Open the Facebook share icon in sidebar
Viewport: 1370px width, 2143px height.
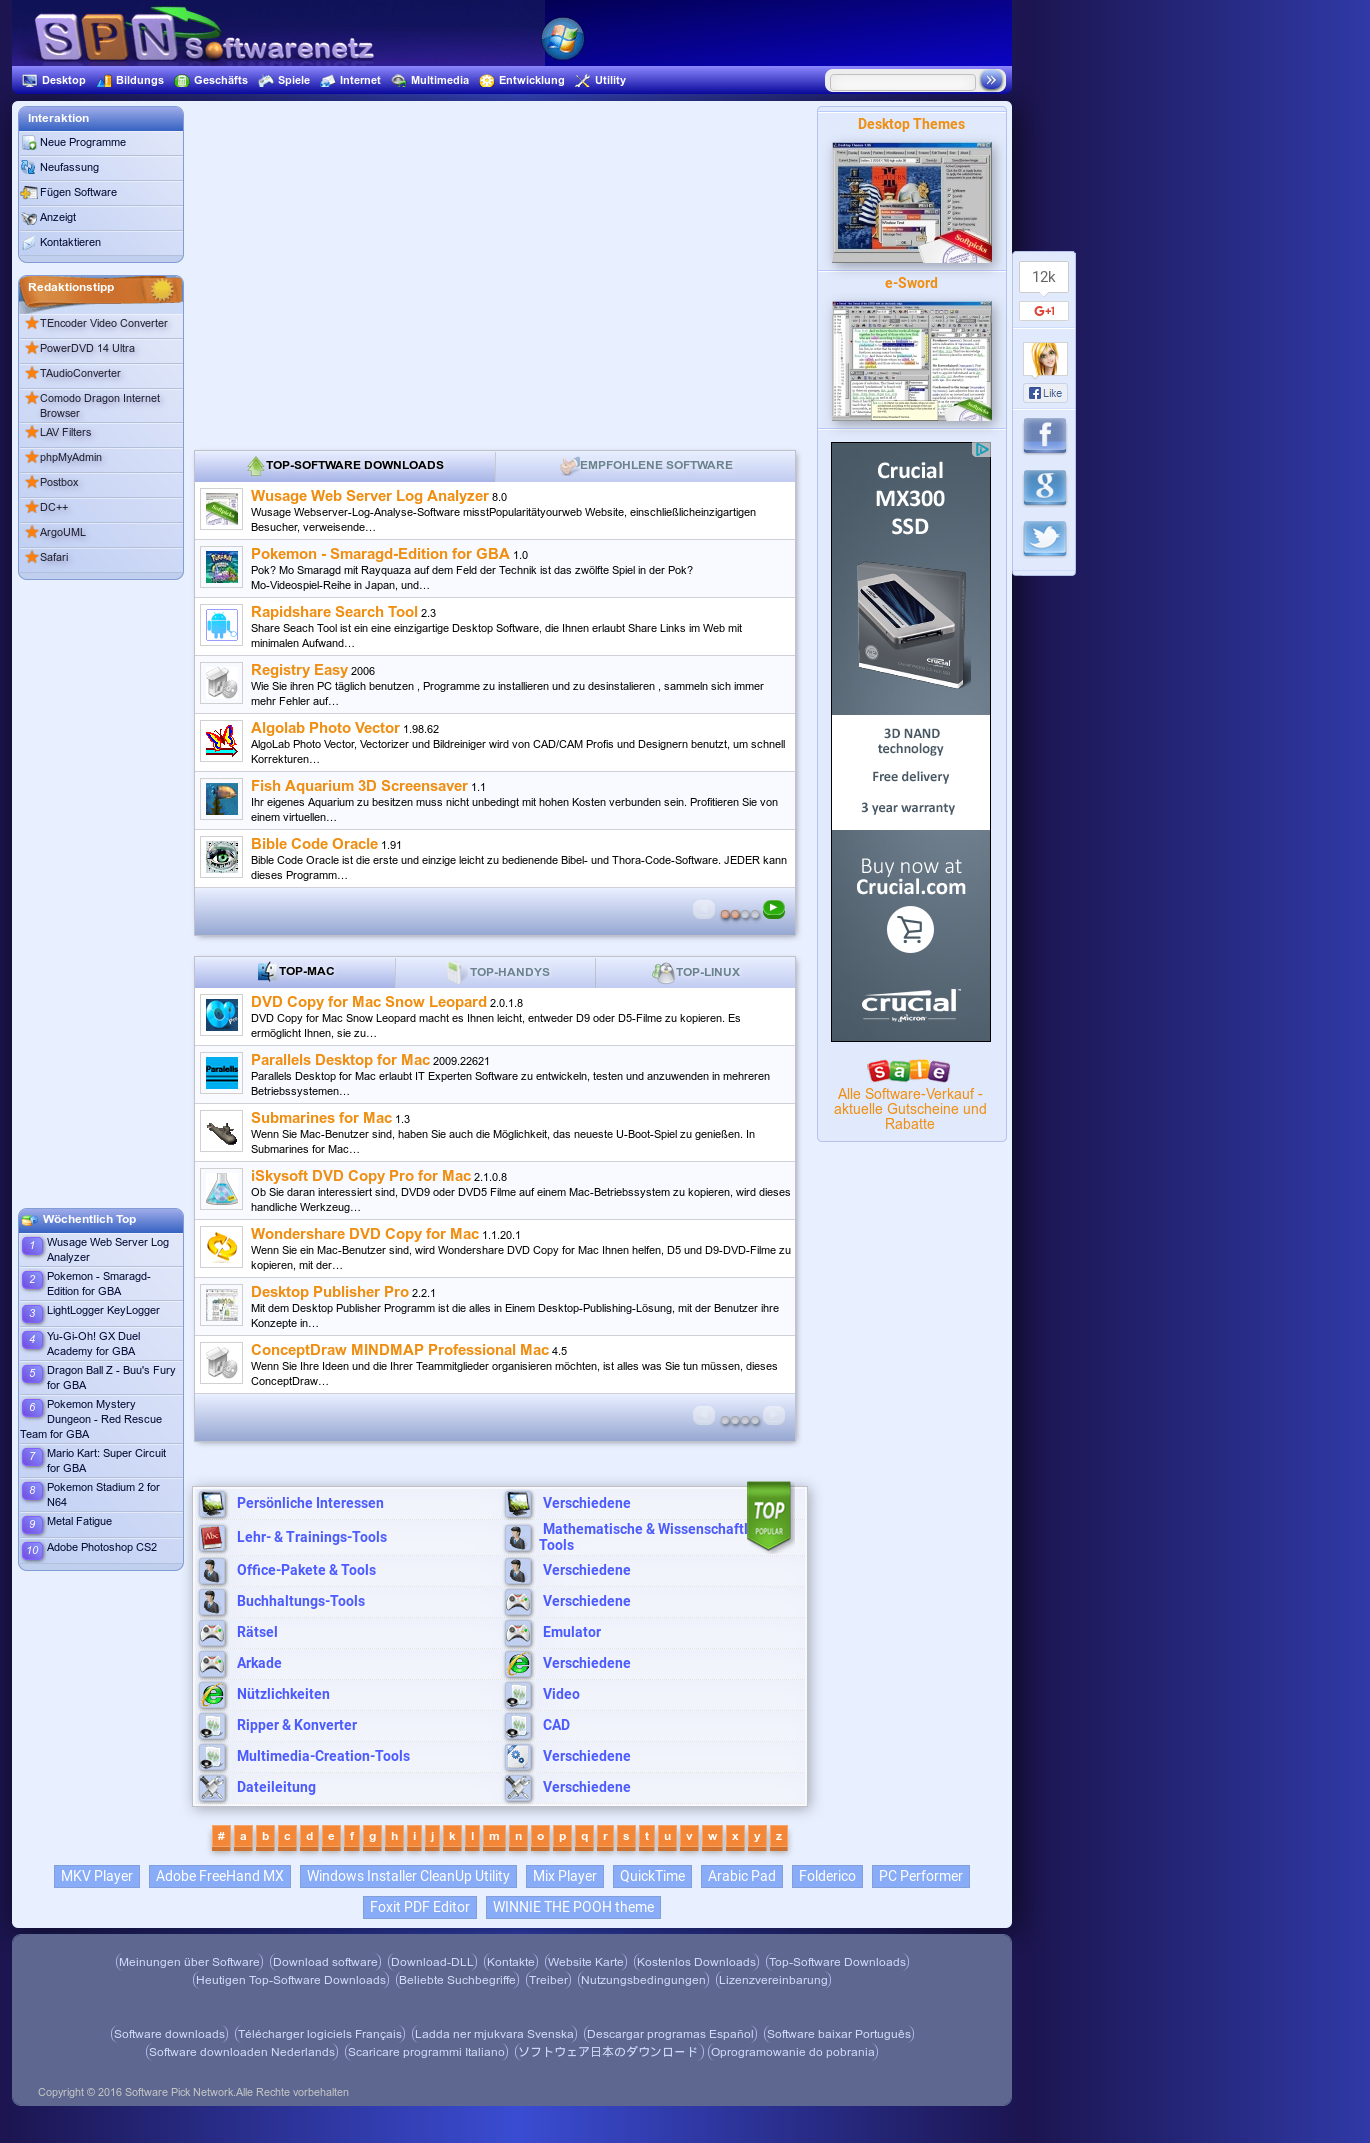(x=1044, y=436)
